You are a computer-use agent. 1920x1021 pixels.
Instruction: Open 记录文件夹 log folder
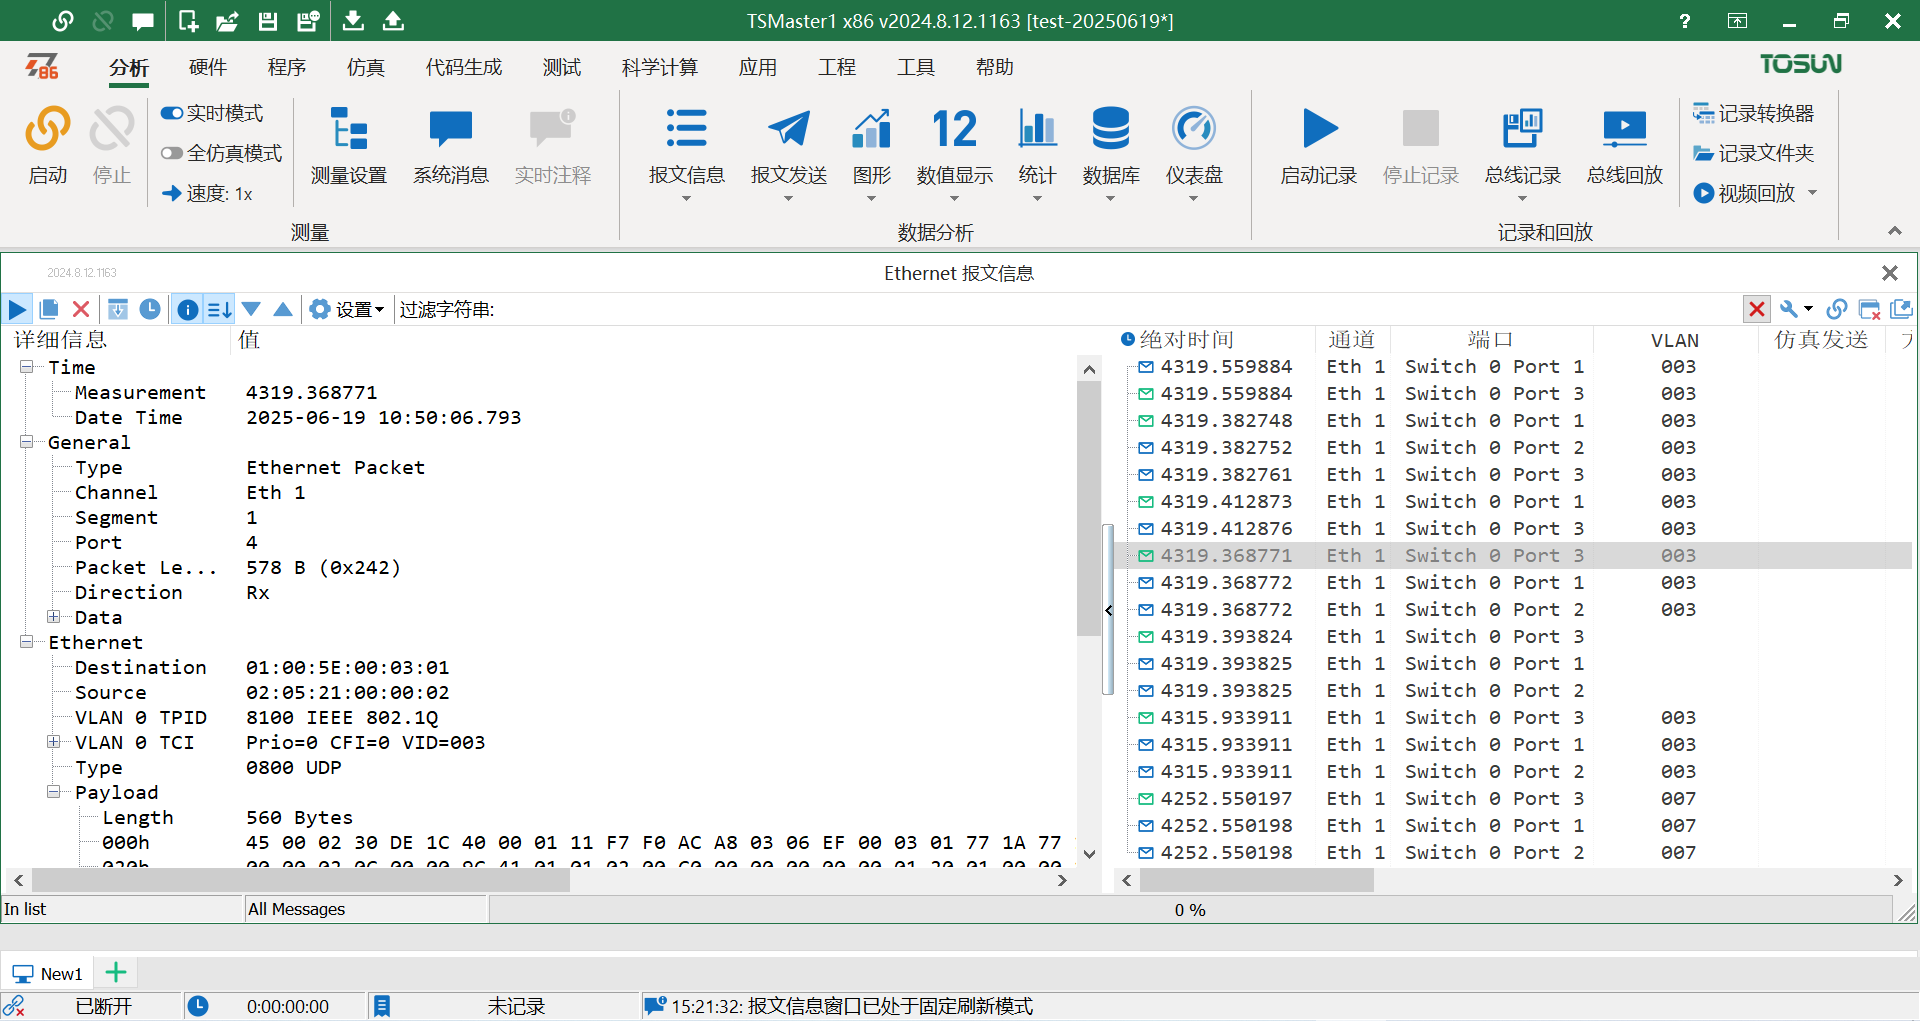[x=1753, y=153]
